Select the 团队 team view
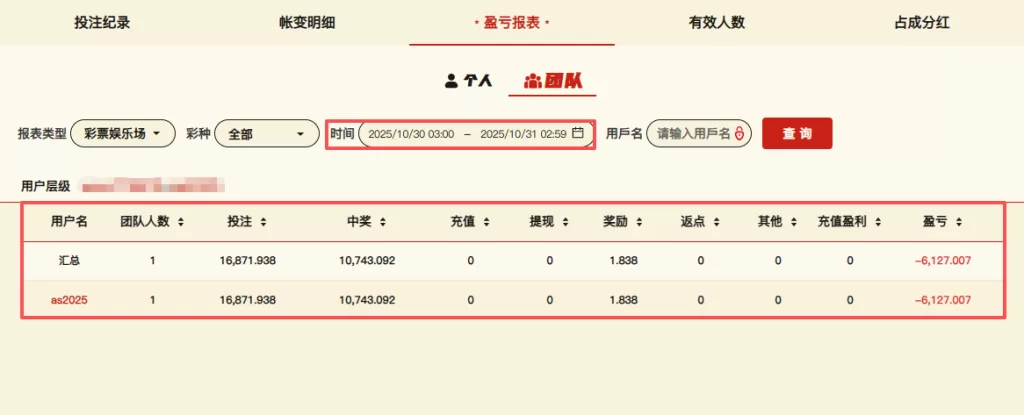This screenshot has width=1024, height=415. pos(552,81)
